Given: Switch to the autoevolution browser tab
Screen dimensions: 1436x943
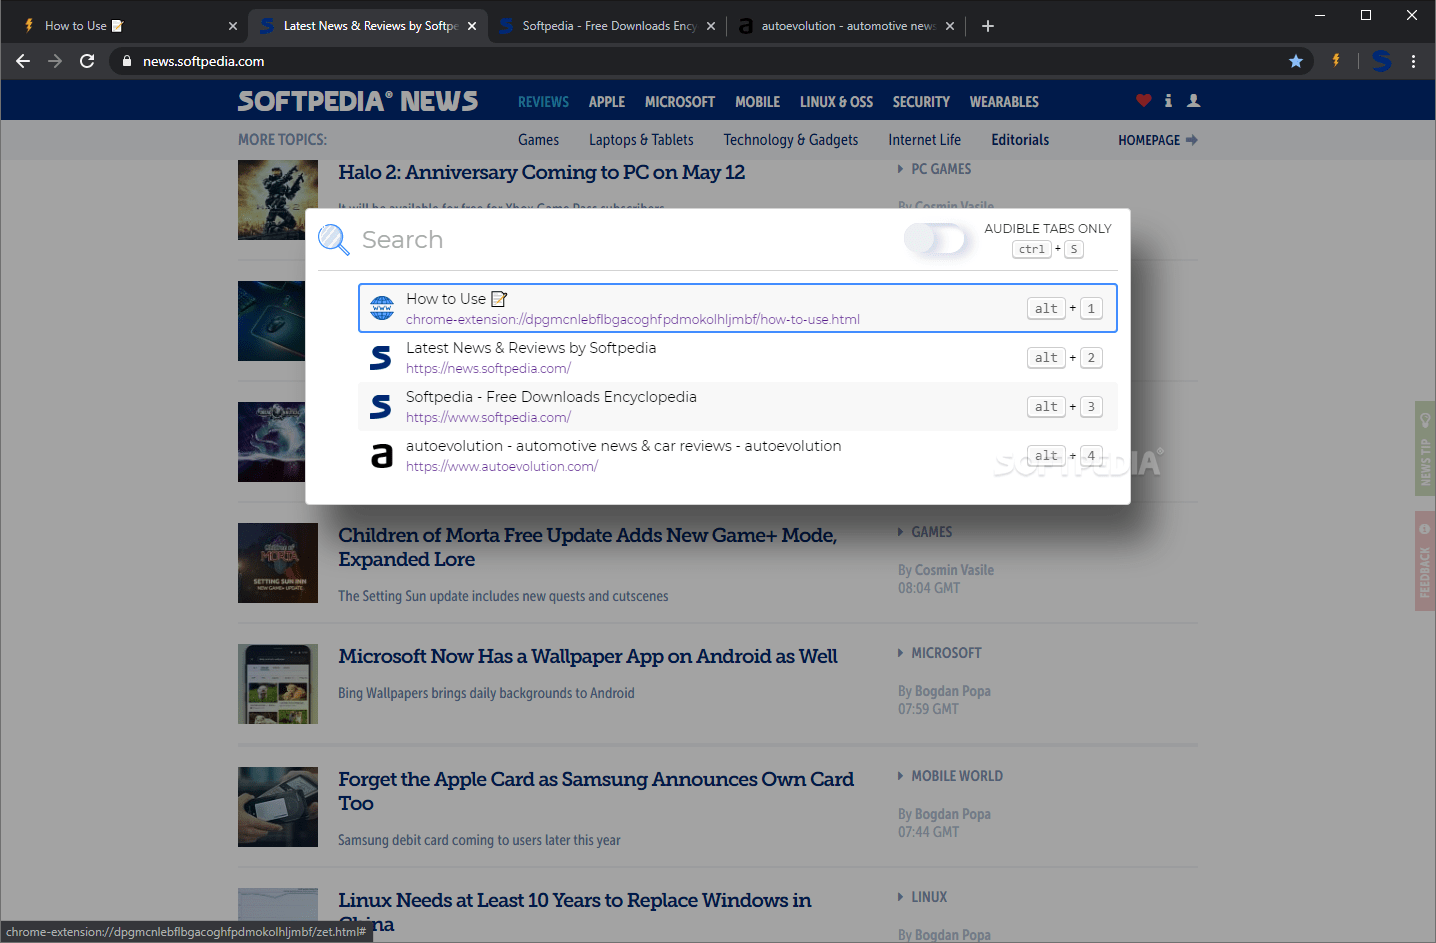Looking at the screenshot, I should click(847, 26).
